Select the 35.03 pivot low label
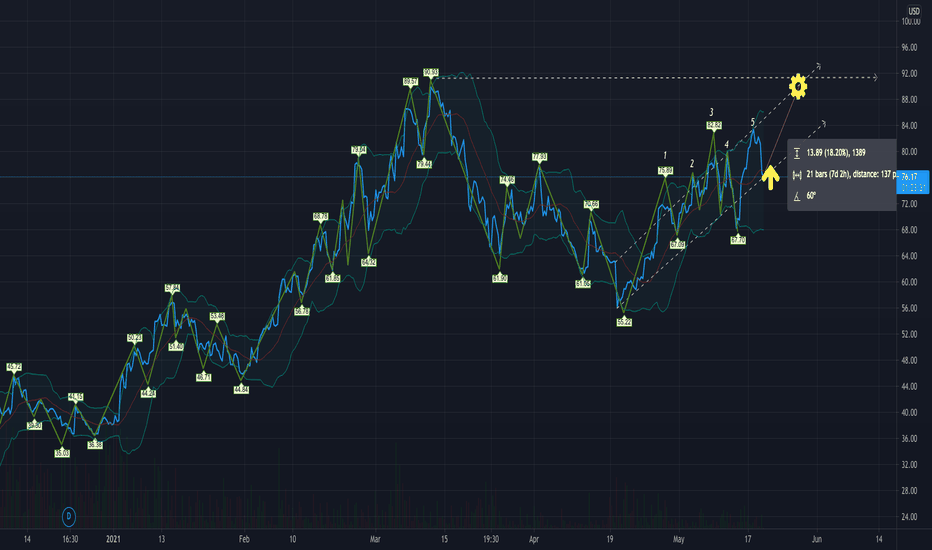 pos(62,453)
